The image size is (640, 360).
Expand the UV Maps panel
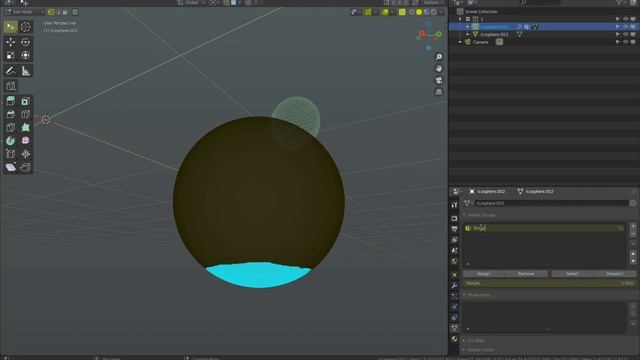coord(464,340)
